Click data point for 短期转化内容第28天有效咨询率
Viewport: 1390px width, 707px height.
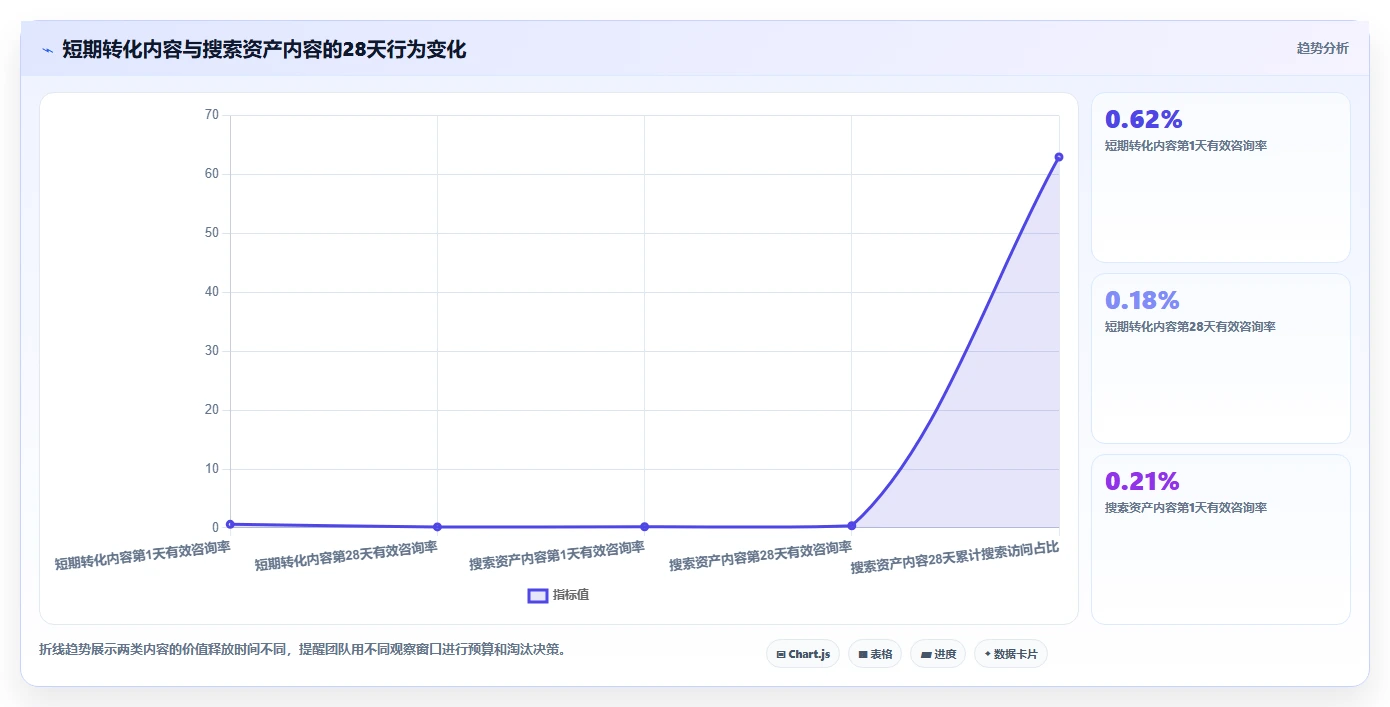point(437,527)
